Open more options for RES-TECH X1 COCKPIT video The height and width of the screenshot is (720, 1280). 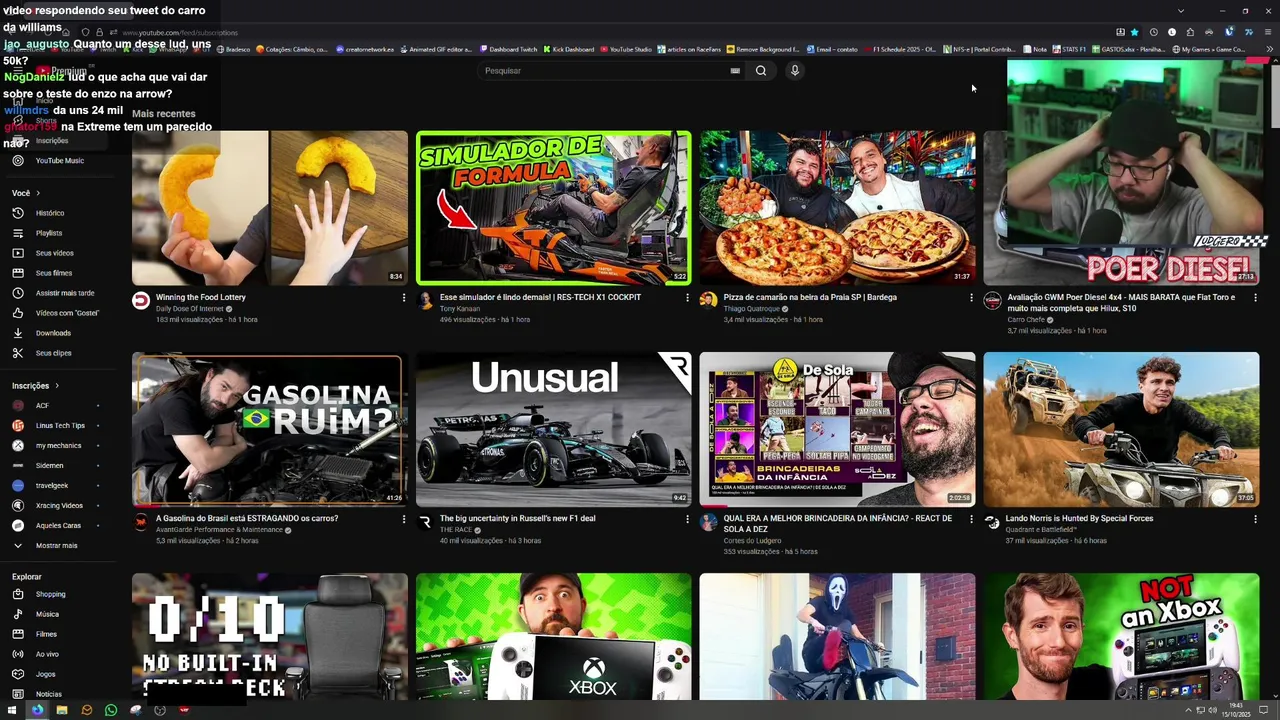[x=687, y=298]
